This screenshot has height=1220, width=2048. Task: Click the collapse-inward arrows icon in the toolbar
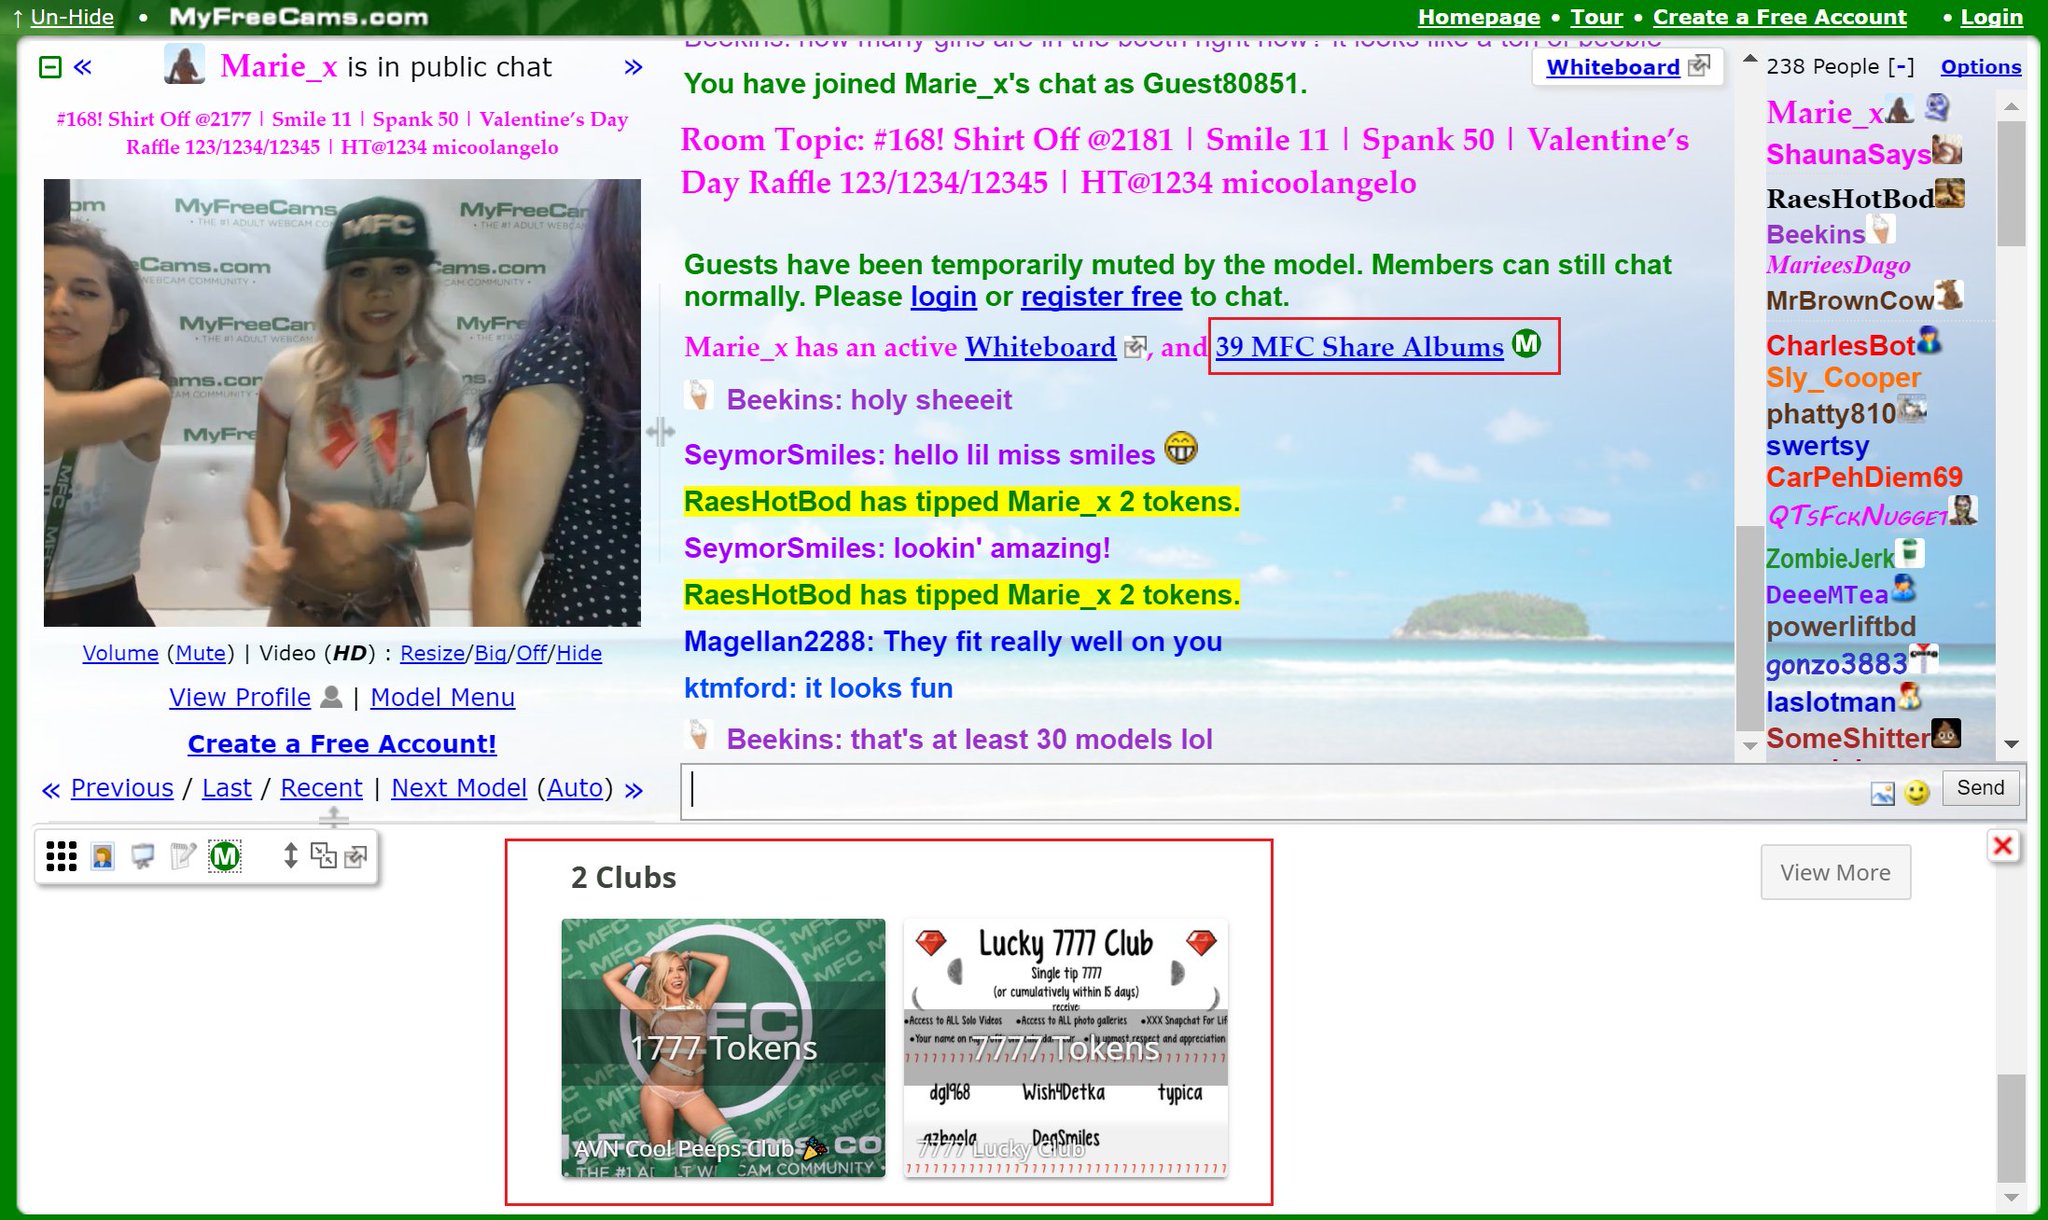click(x=323, y=855)
